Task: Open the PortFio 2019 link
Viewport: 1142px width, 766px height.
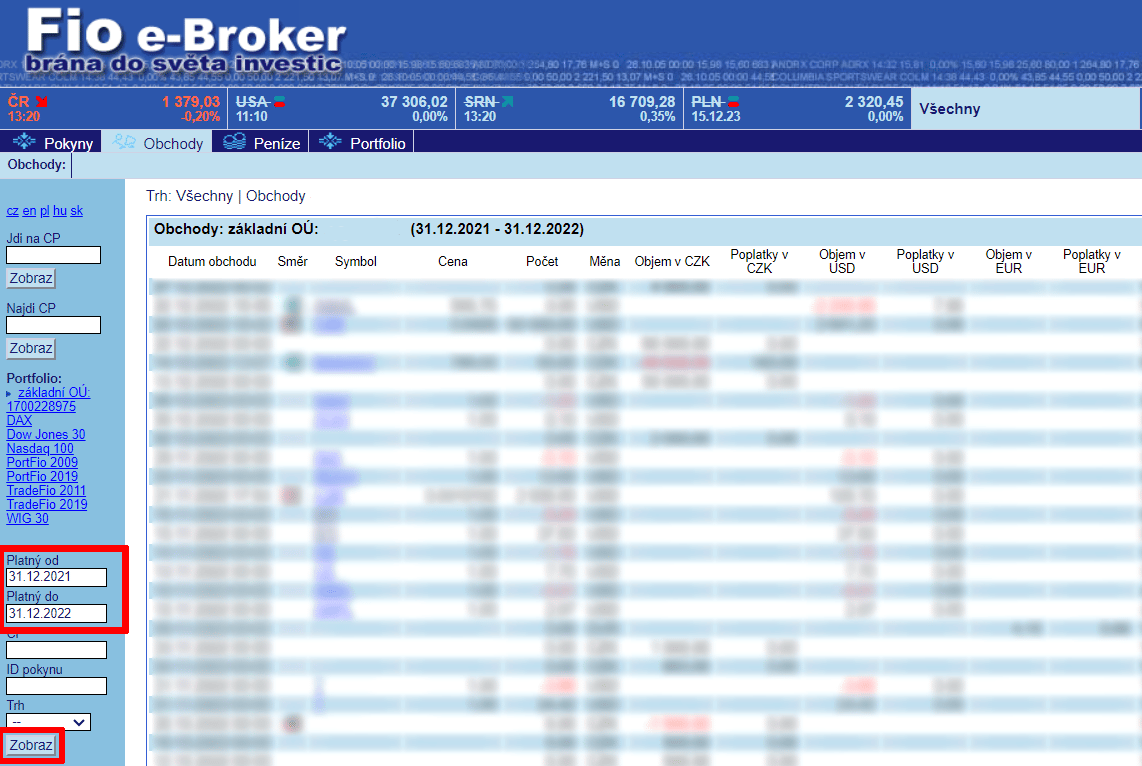Action: (x=42, y=476)
